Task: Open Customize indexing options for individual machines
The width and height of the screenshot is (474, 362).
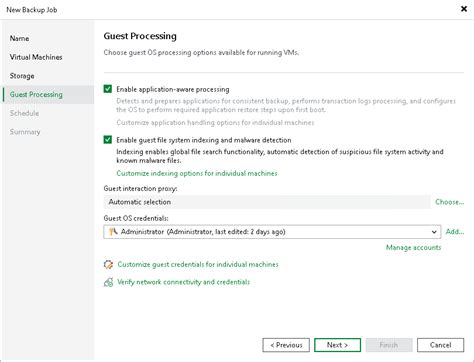Action: [197, 173]
